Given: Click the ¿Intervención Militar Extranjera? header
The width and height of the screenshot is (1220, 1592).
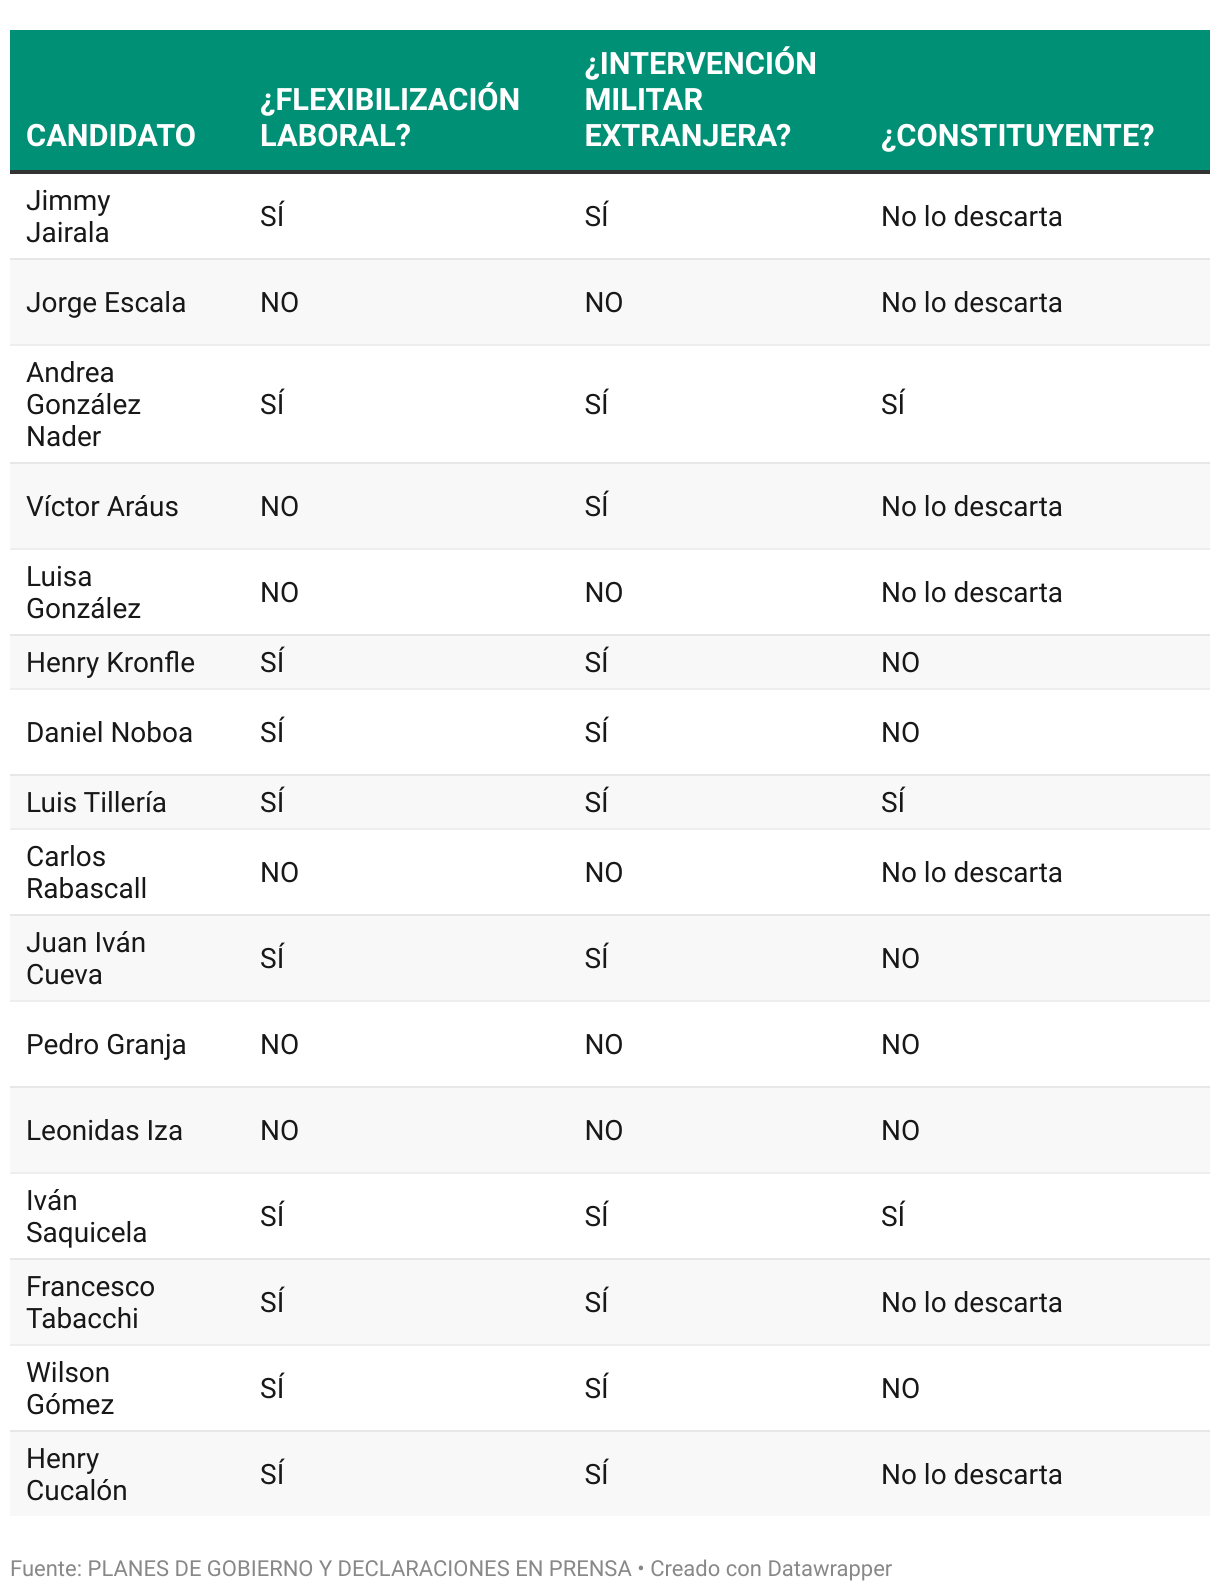Looking at the screenshot, I should coord(700,99).
